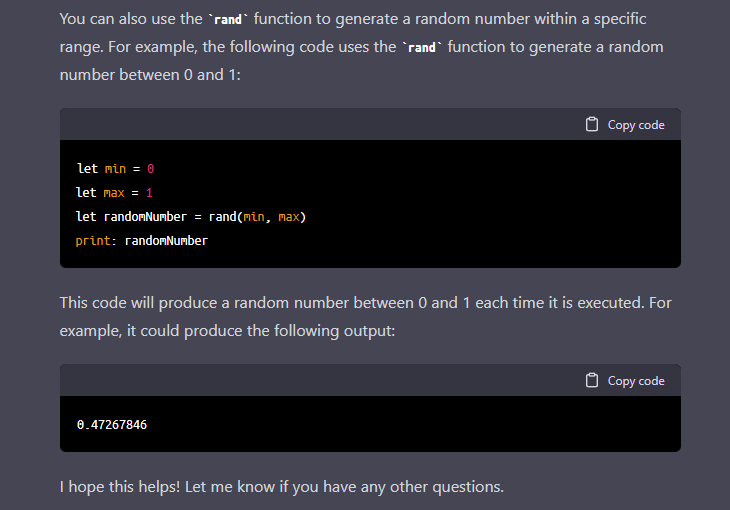The width and height of the screenshot is (730, 510).
Task: Click the 'let min = 0' code line
Action: pos(115,169)
